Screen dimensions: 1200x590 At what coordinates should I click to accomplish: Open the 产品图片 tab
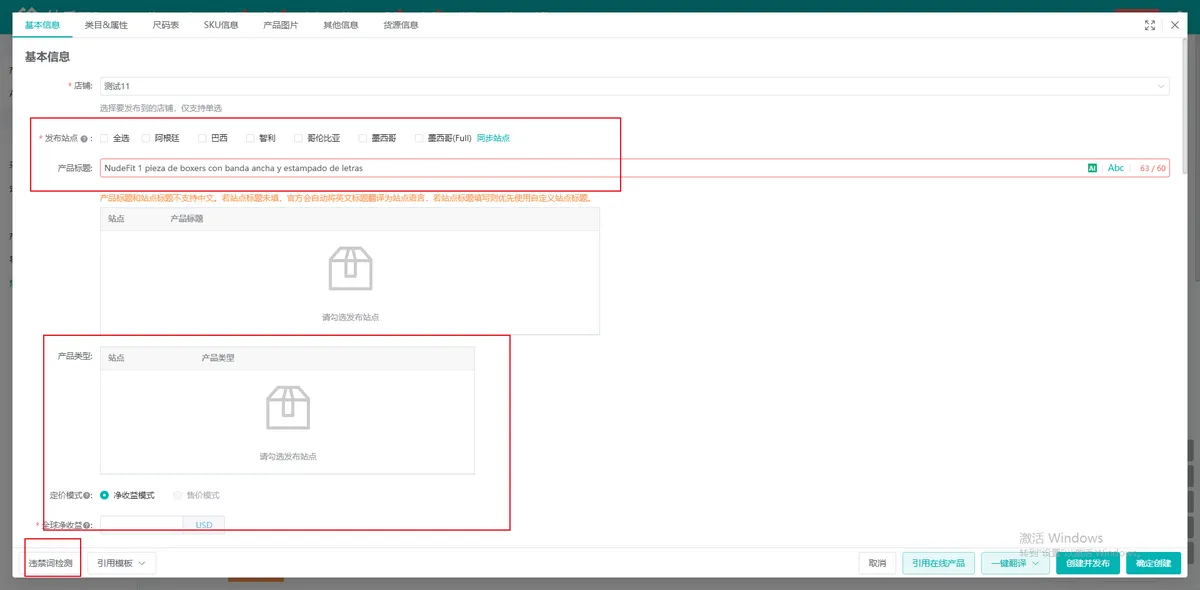(281, 25)
